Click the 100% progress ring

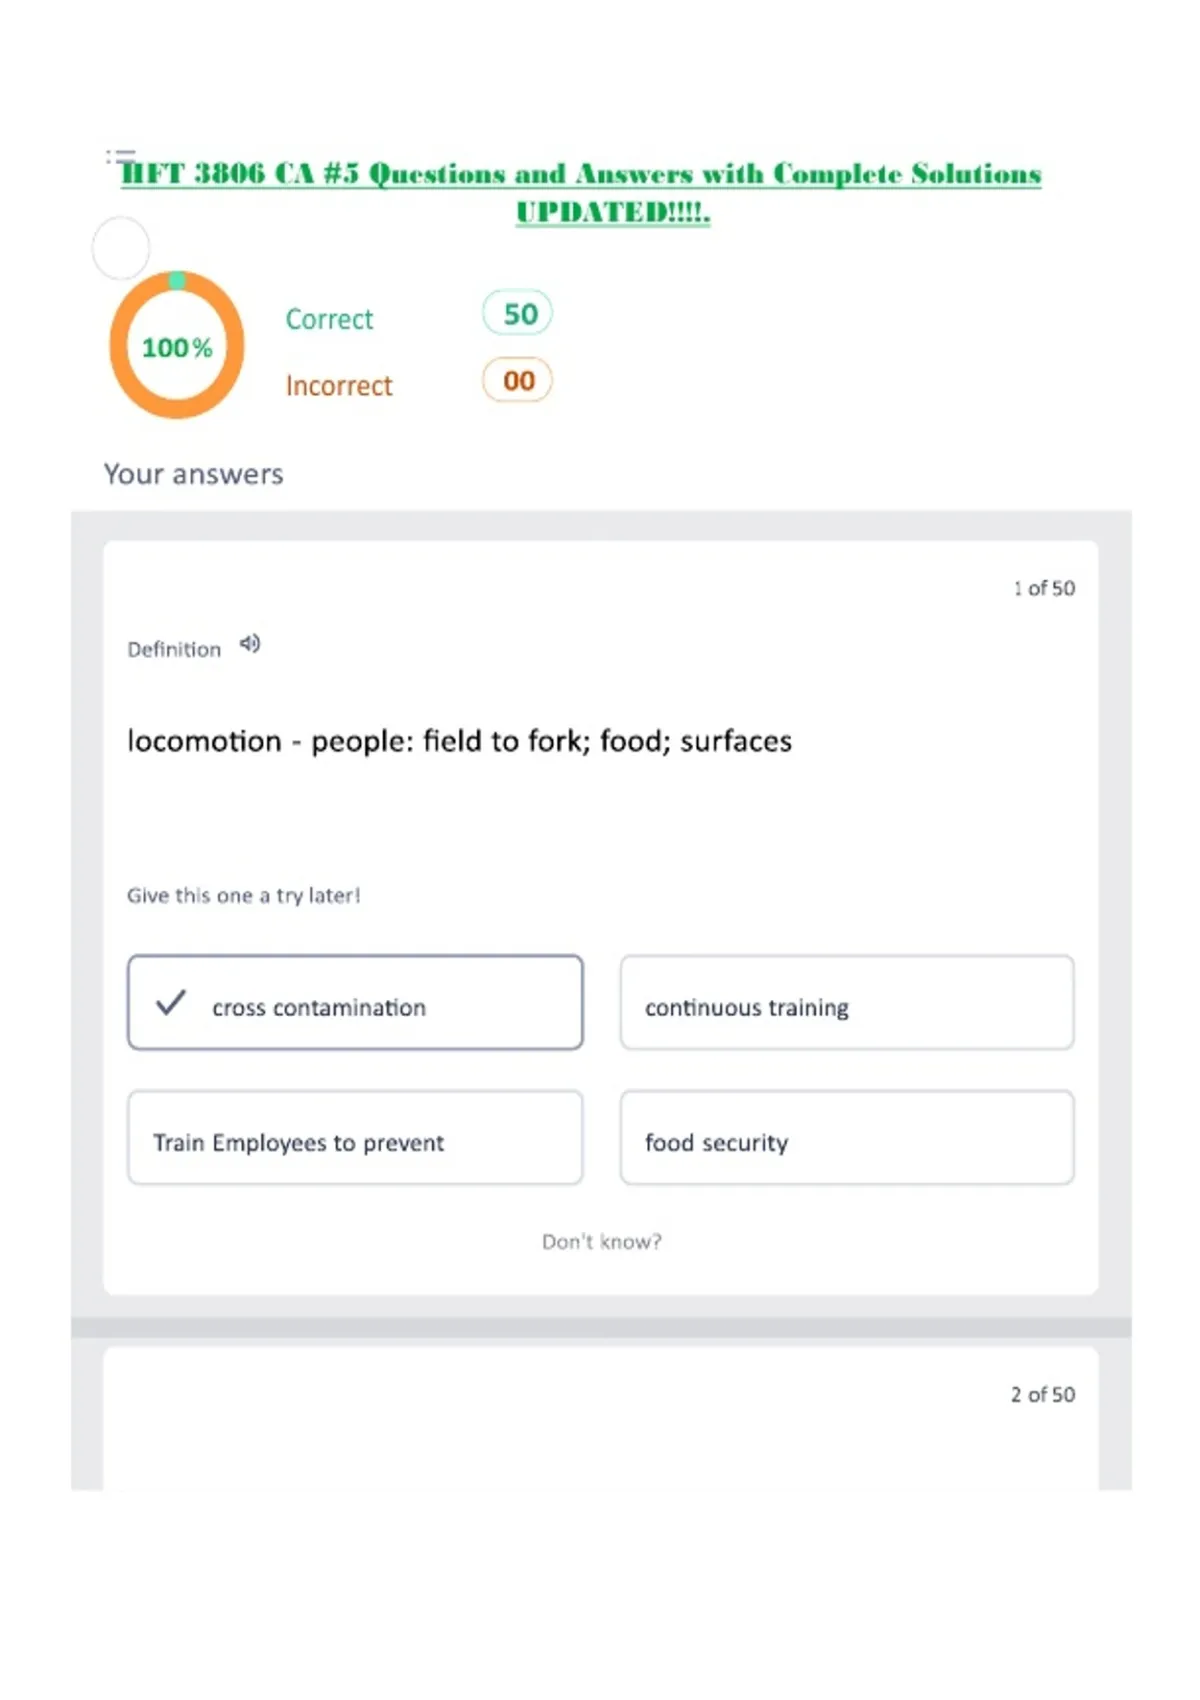(x=177, y=346)
